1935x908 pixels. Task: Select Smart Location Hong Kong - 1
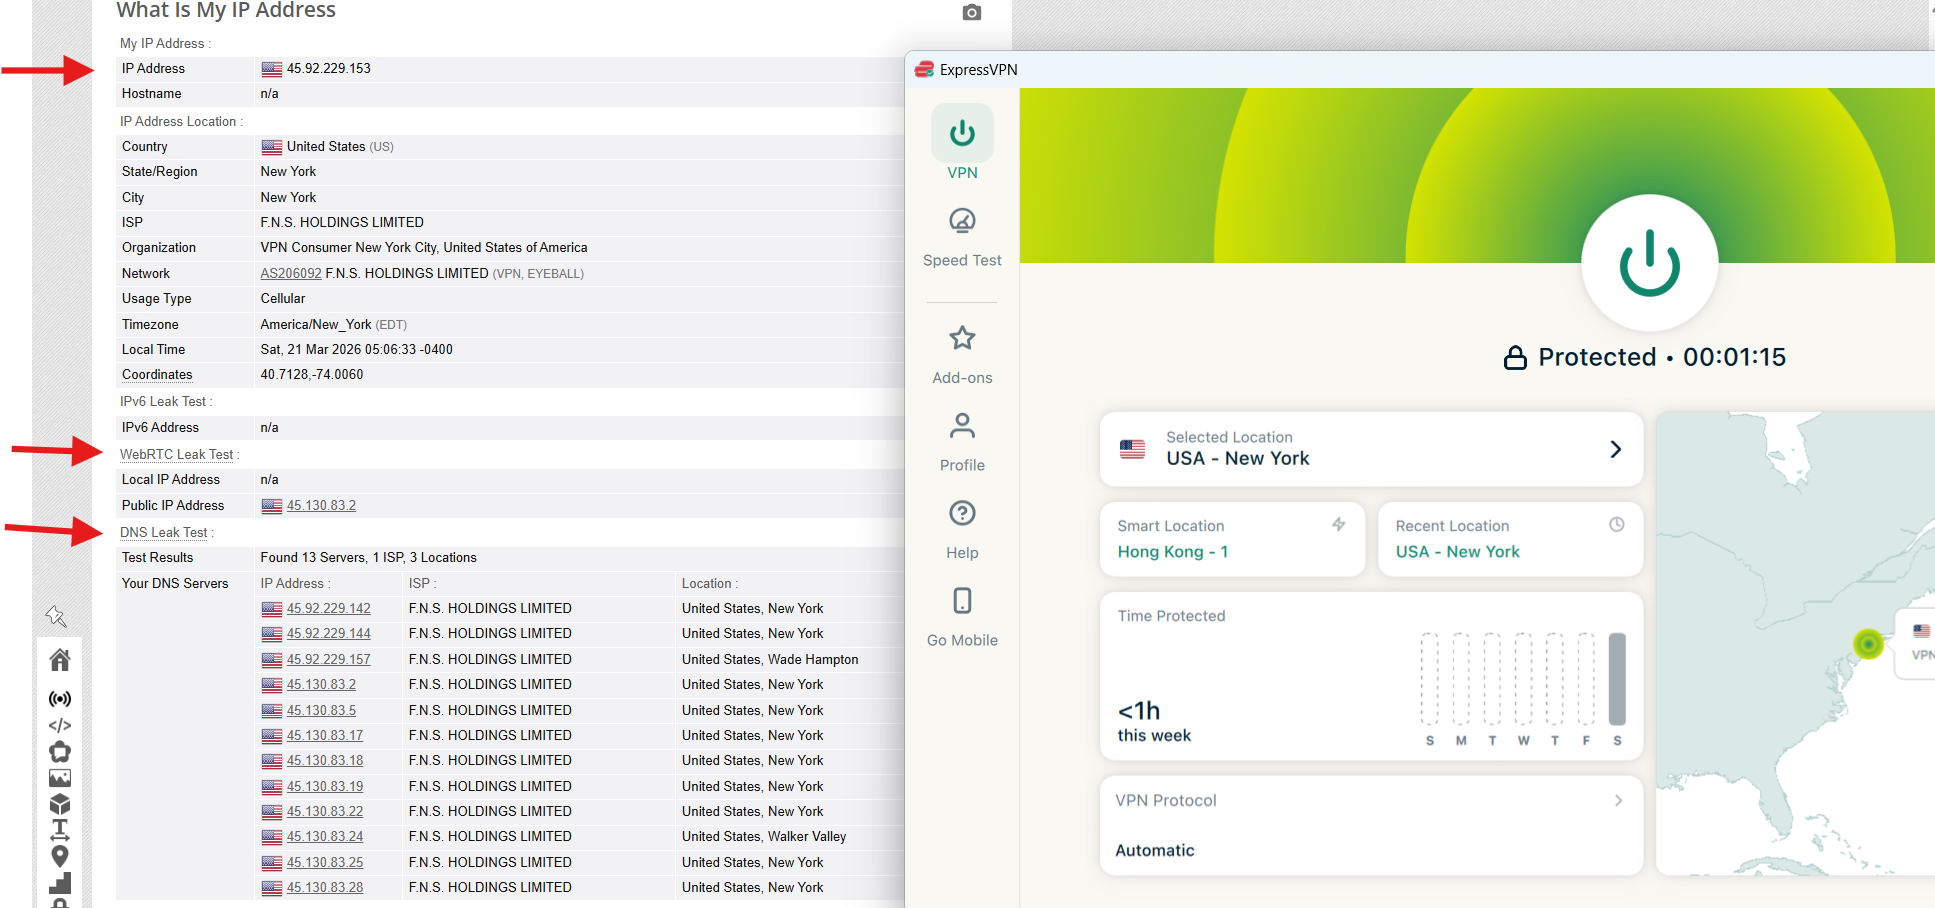tap(1232, 539)
